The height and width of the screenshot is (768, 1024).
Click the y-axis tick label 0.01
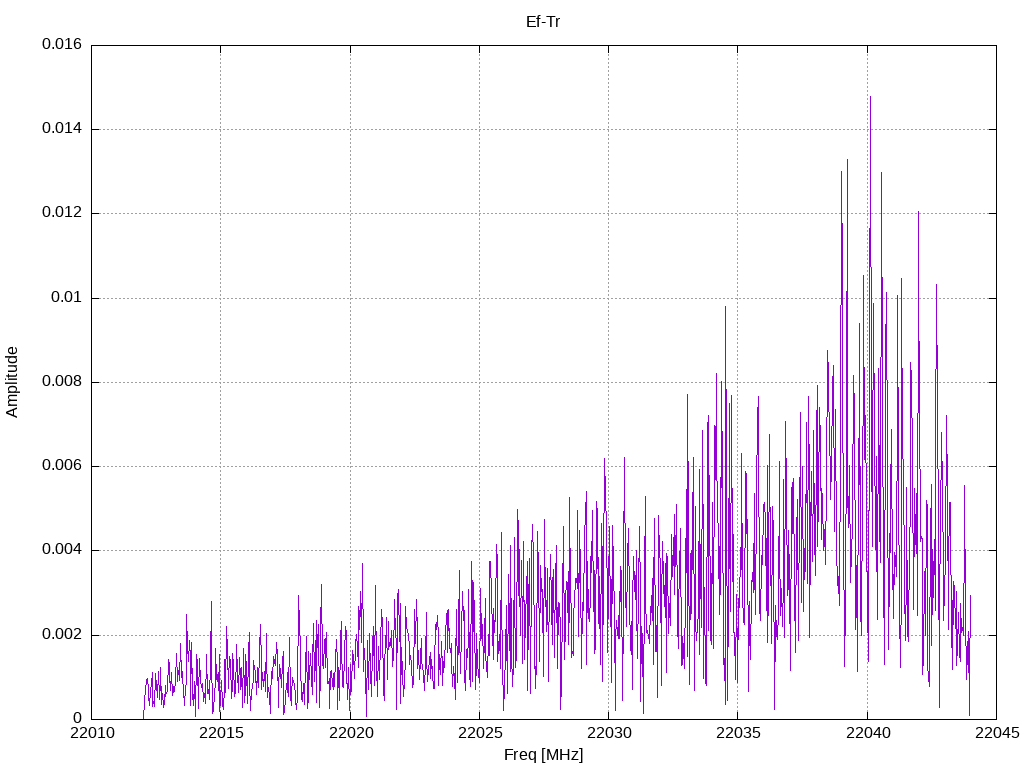point(67,298)
